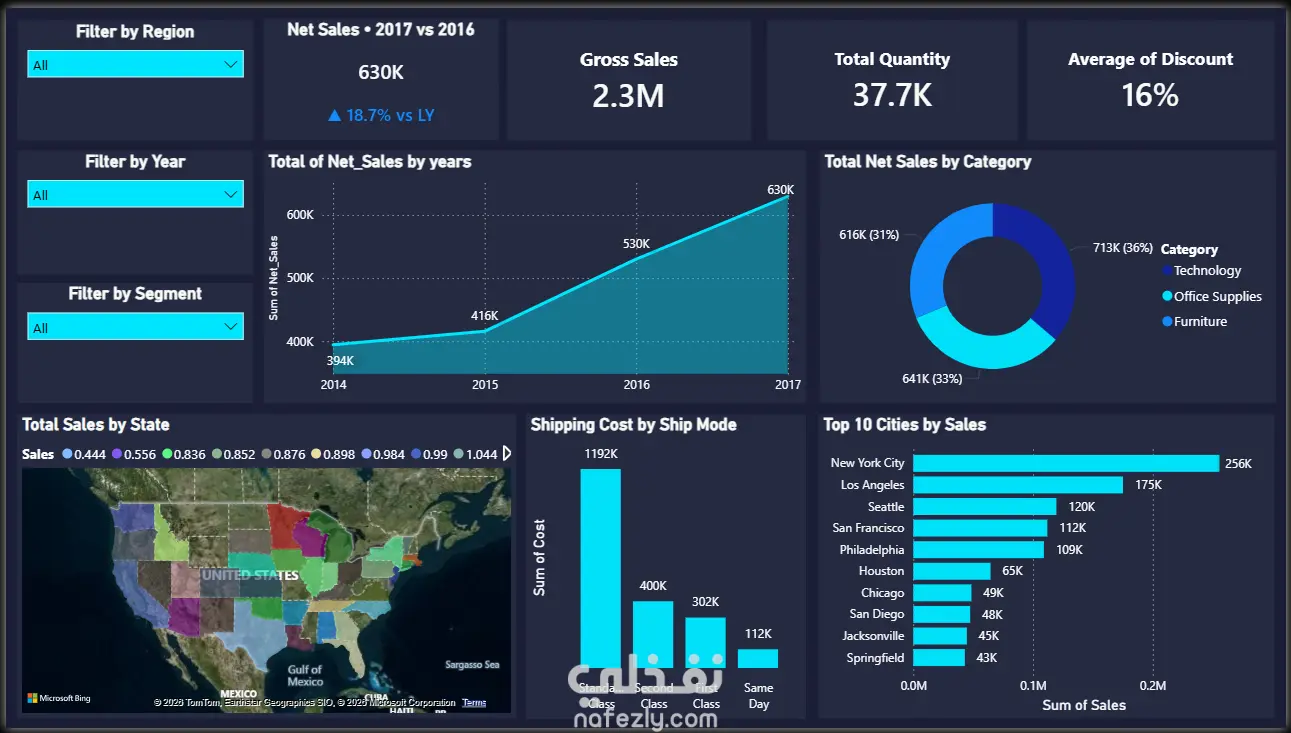Click the 600K y-axis label

(x=300, y=215)
